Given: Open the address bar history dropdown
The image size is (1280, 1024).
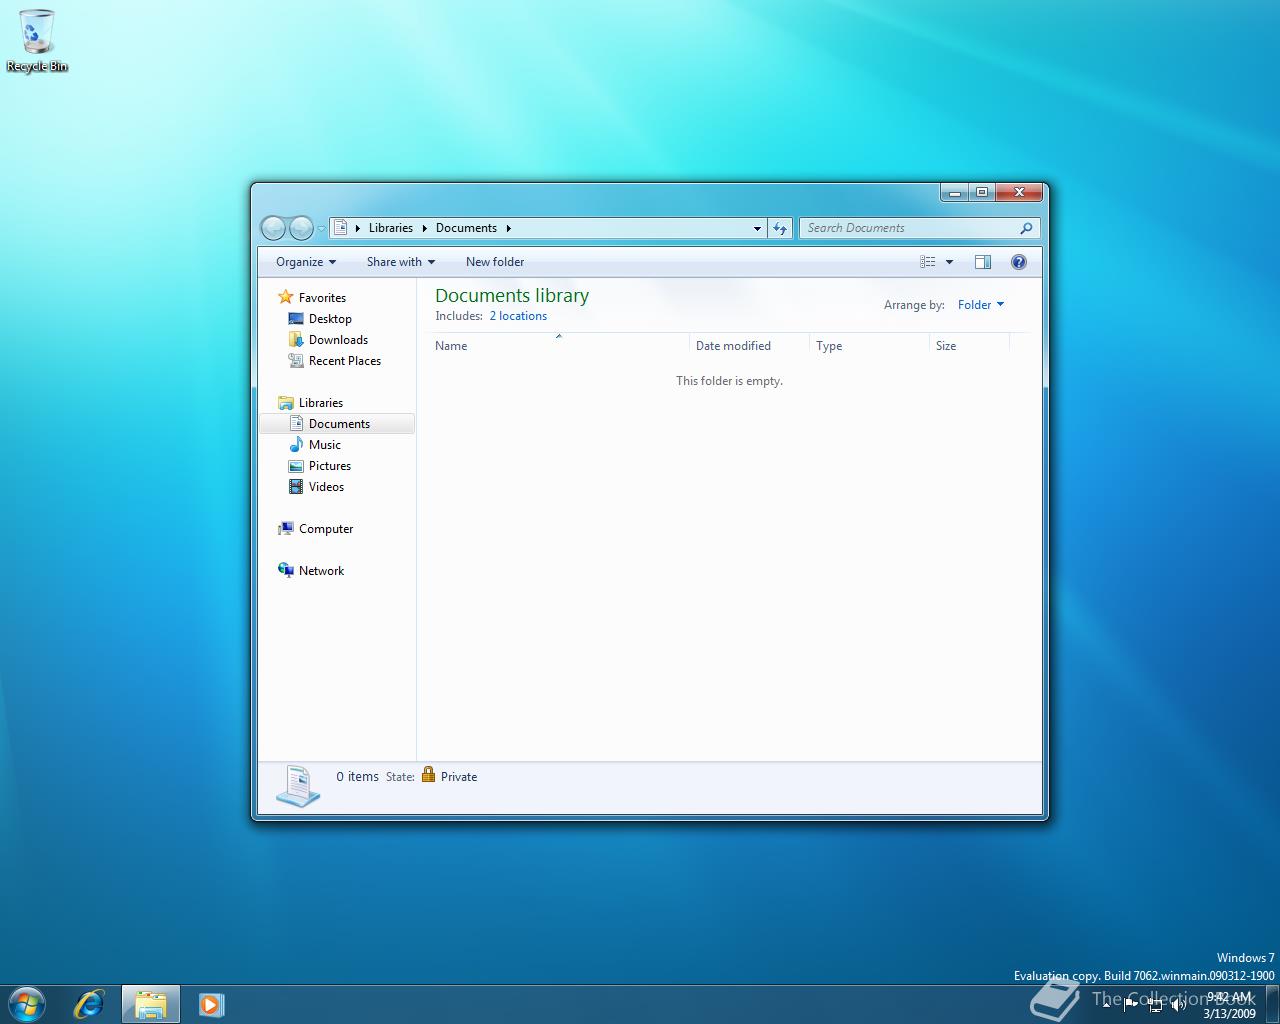Looking at the screenshot, I should click(757, 228).
